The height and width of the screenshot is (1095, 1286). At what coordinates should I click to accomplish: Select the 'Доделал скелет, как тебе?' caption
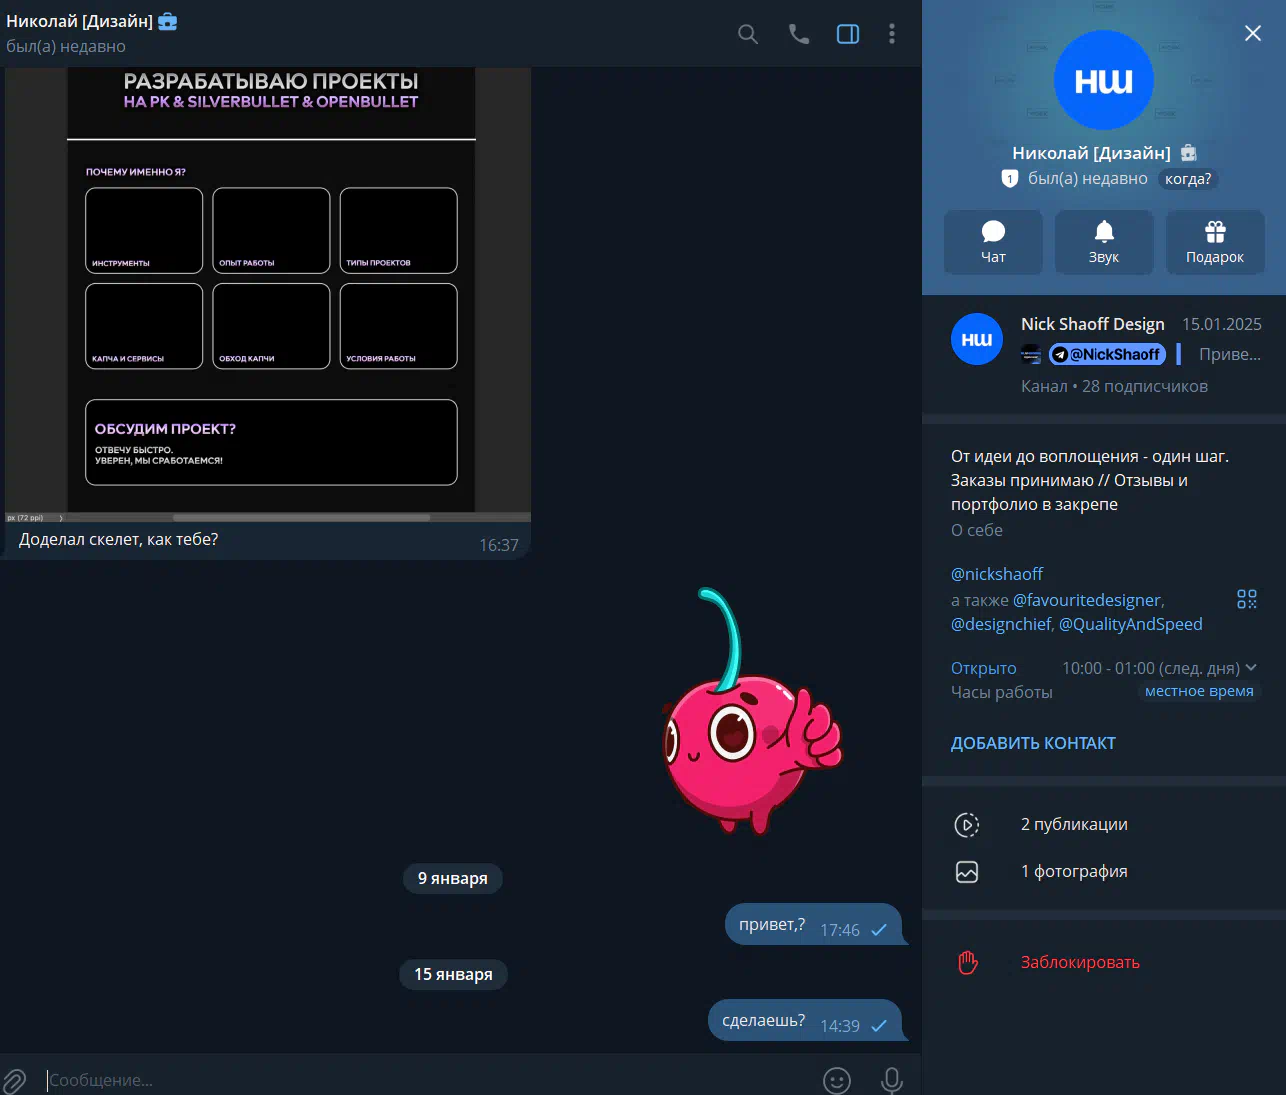coord(119,539)
